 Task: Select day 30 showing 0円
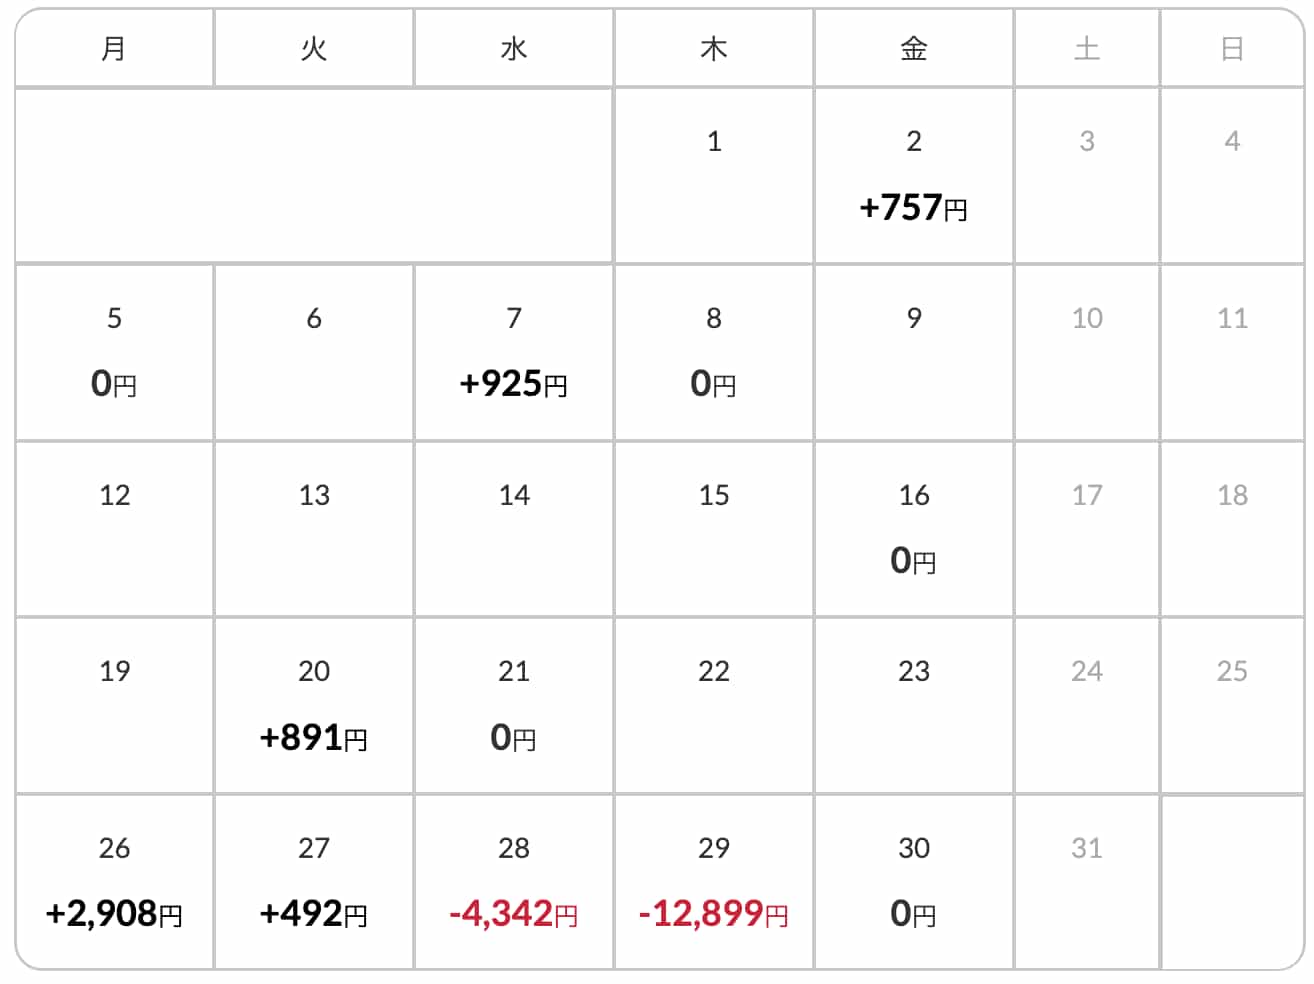tap(913, 883)
